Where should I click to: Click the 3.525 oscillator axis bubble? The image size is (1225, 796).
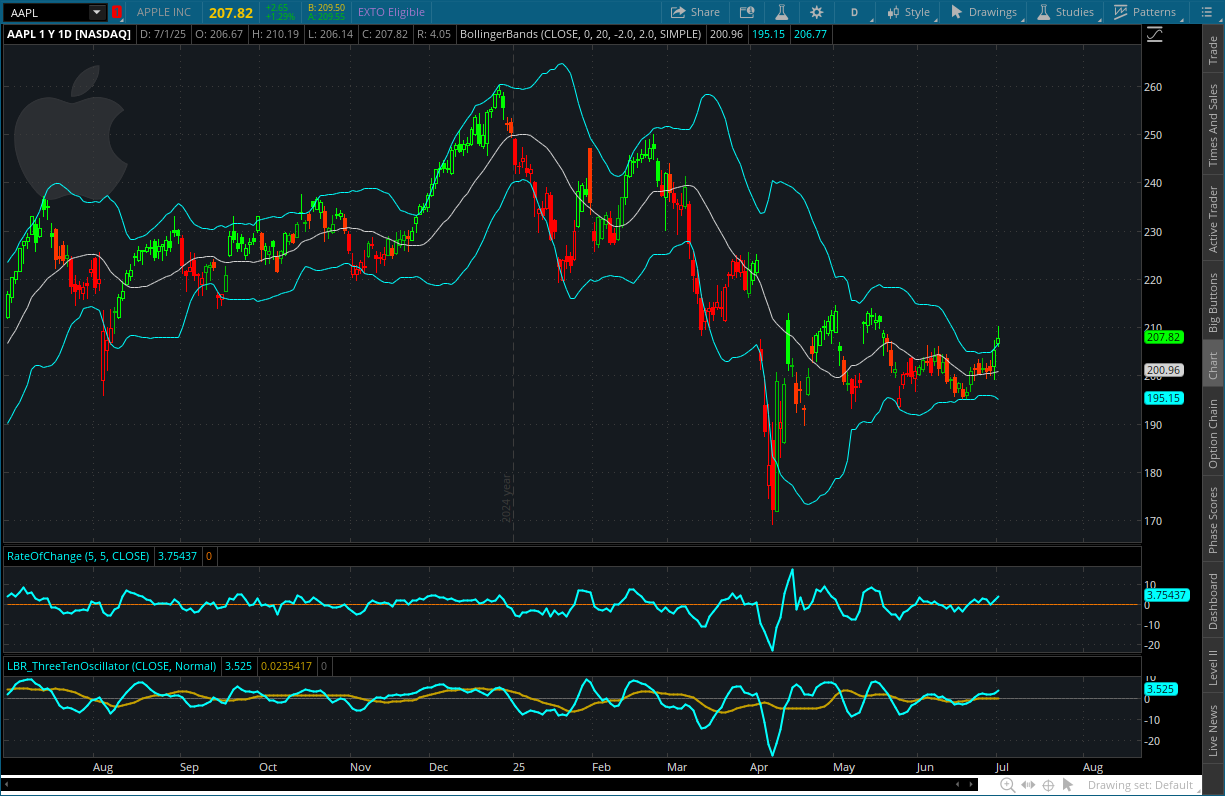(1160, 689)
